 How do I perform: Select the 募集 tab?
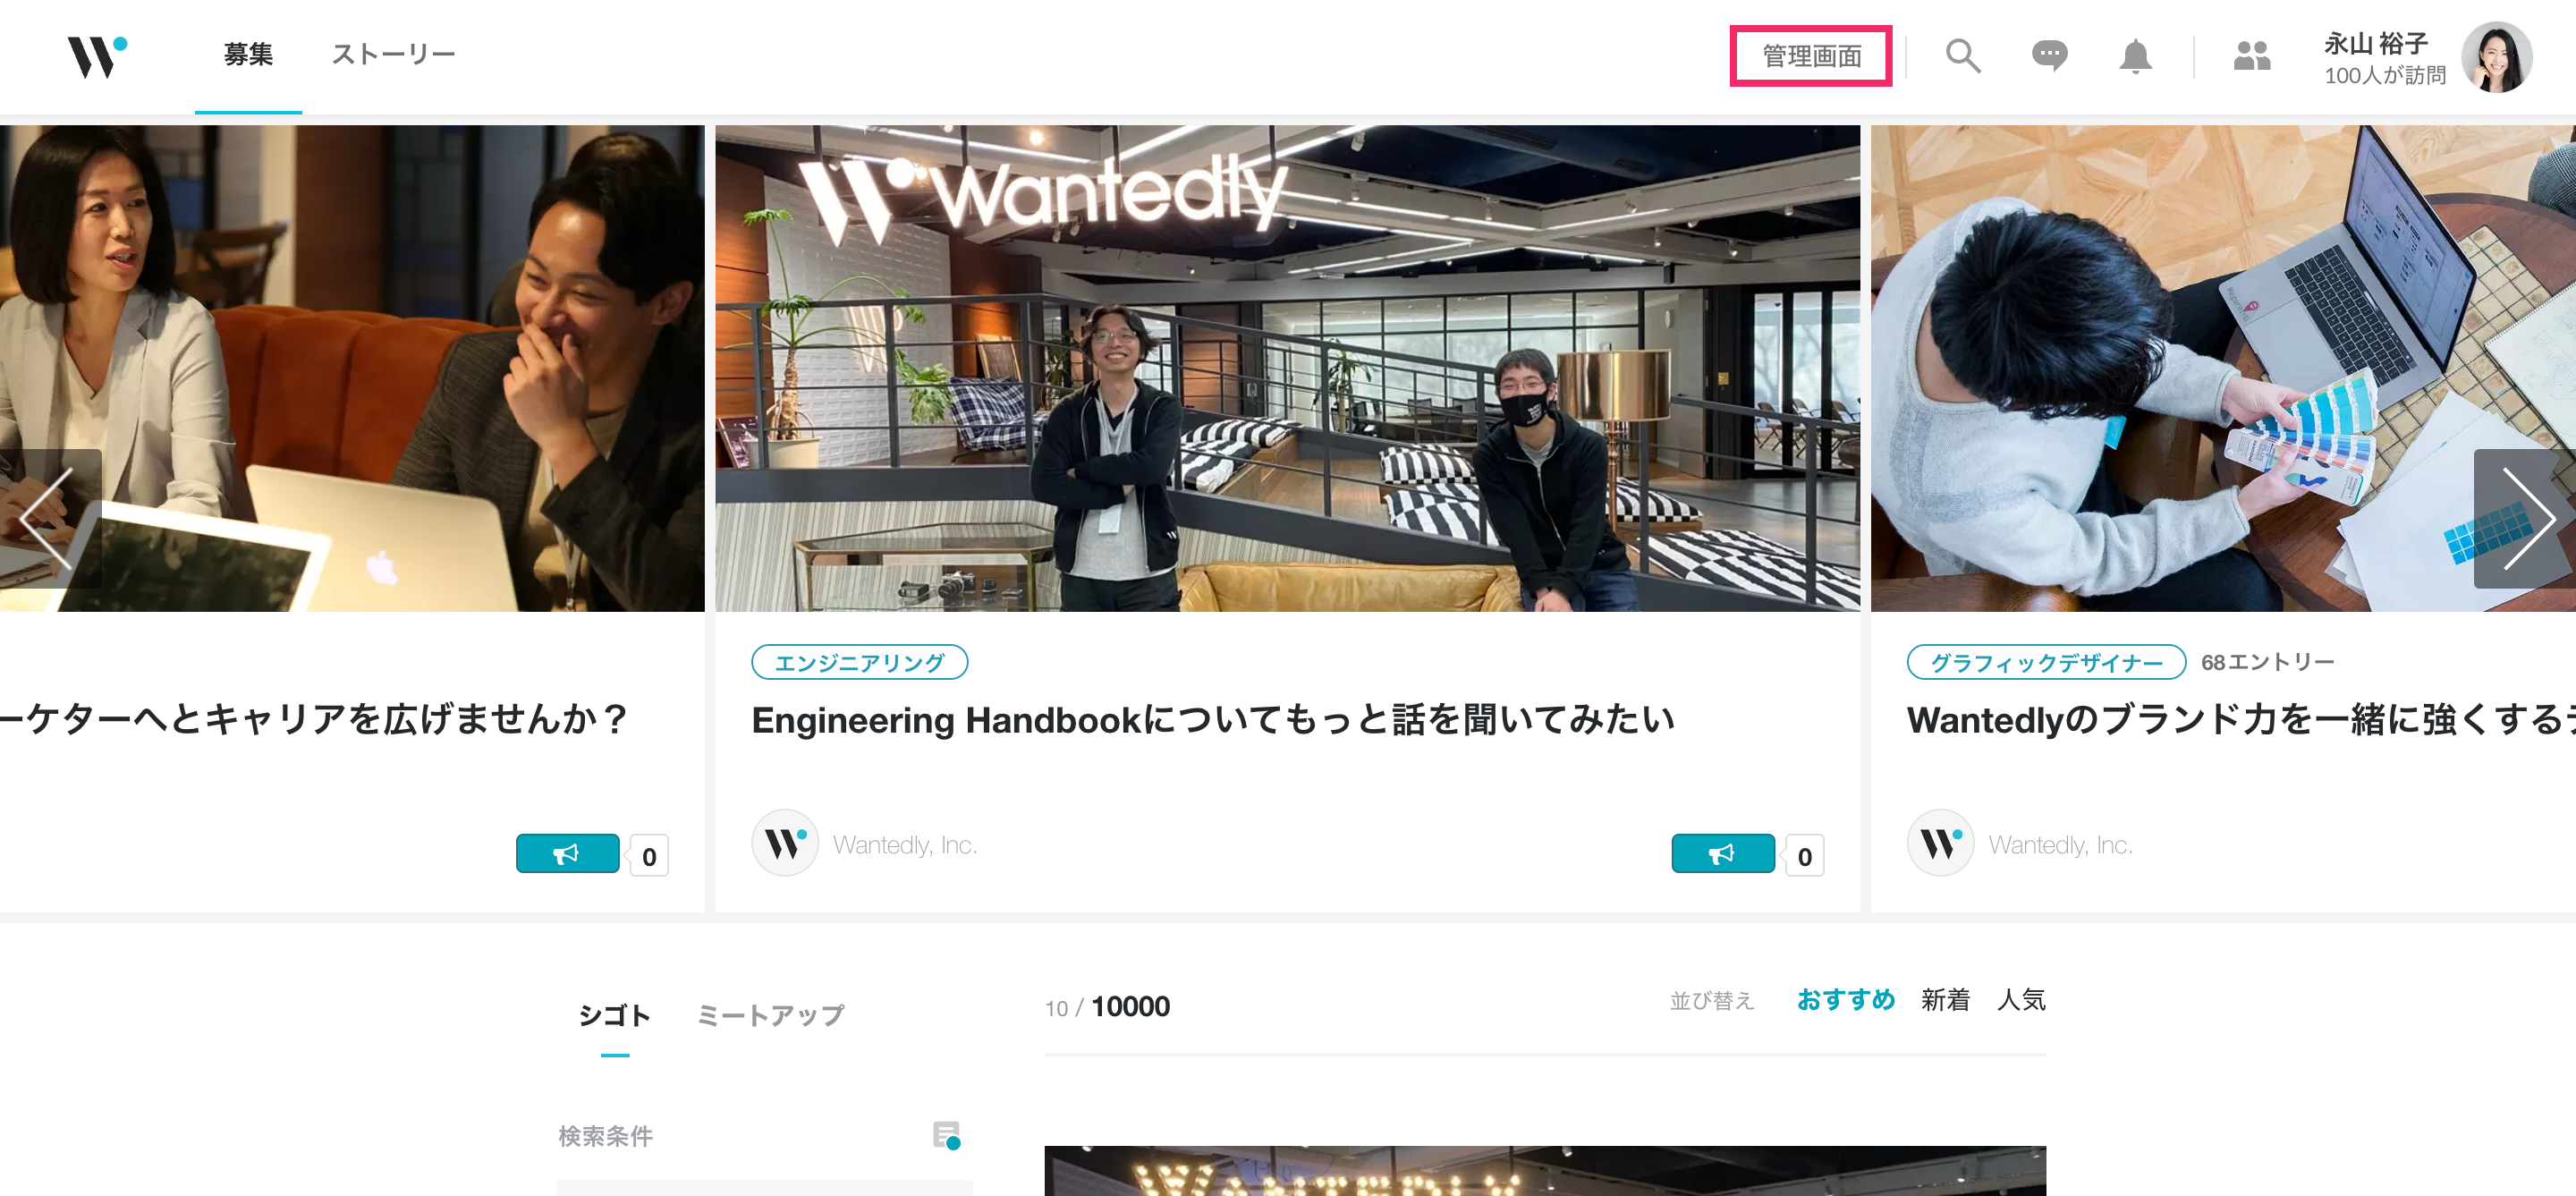(x=248, y=55)
